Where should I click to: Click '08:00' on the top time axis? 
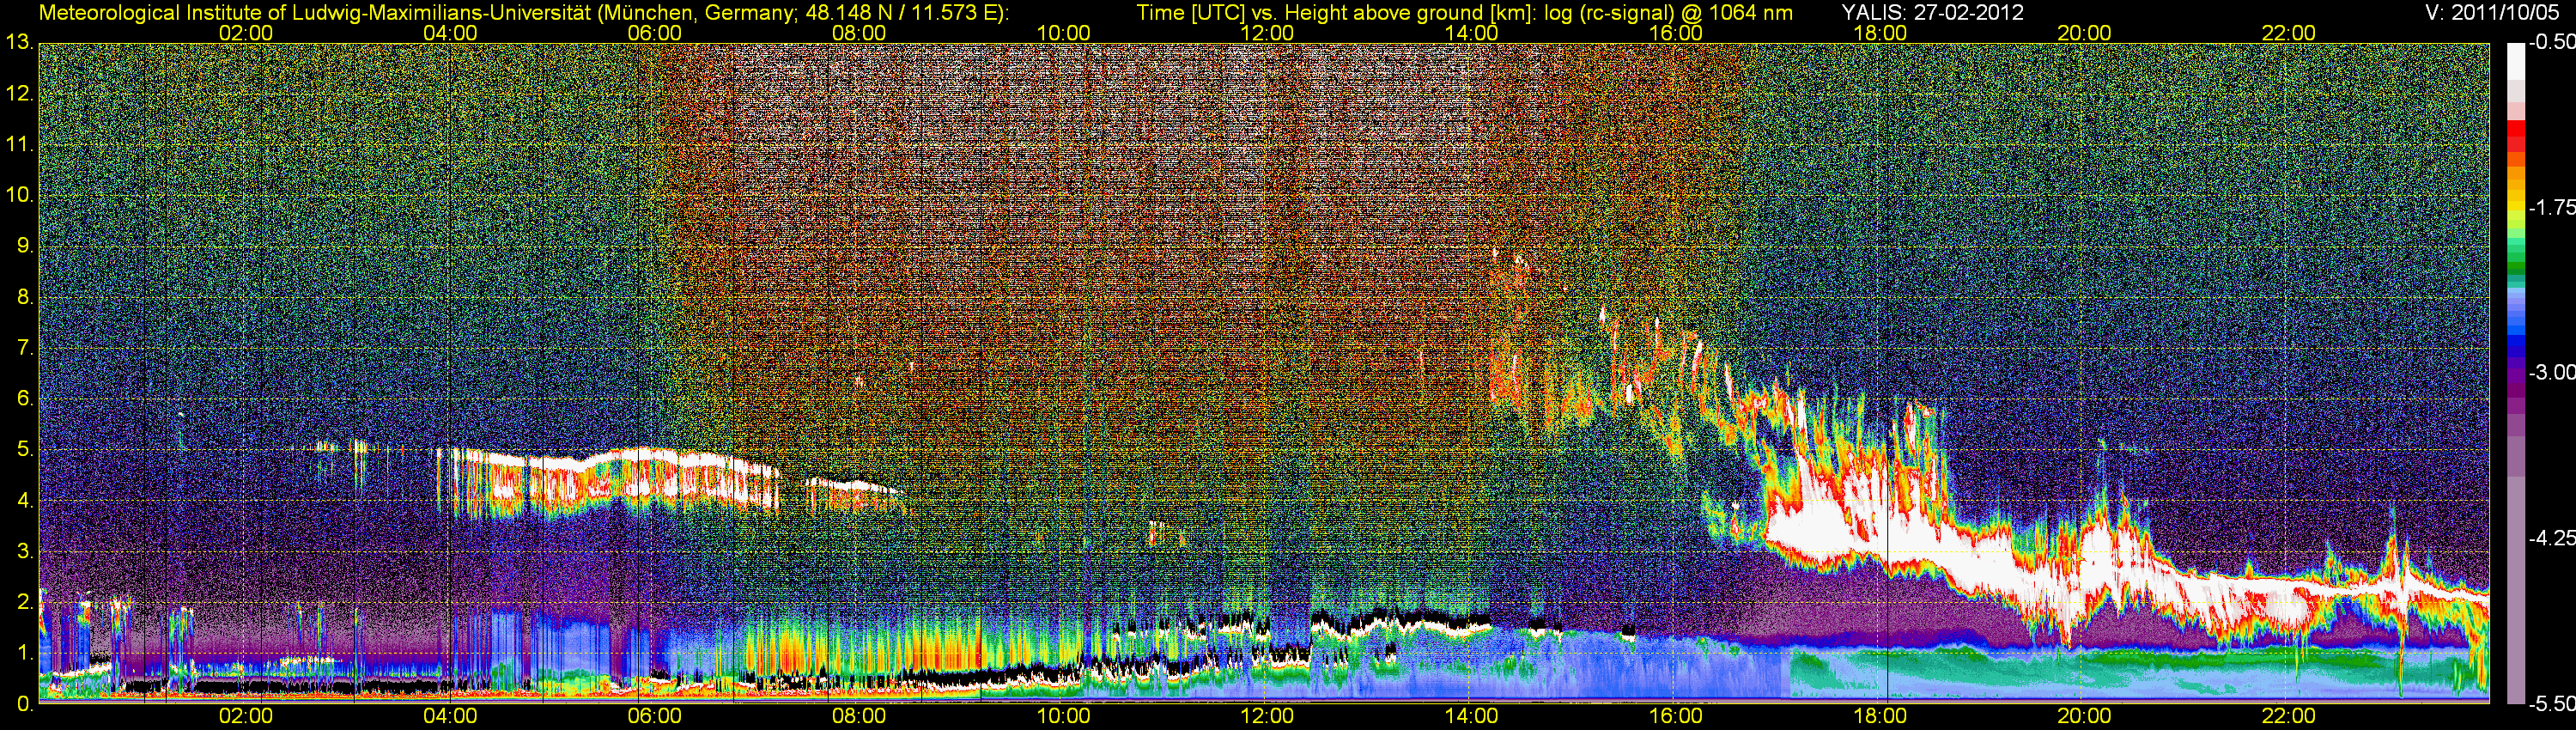pyautogui.click(x=859, y=33)
